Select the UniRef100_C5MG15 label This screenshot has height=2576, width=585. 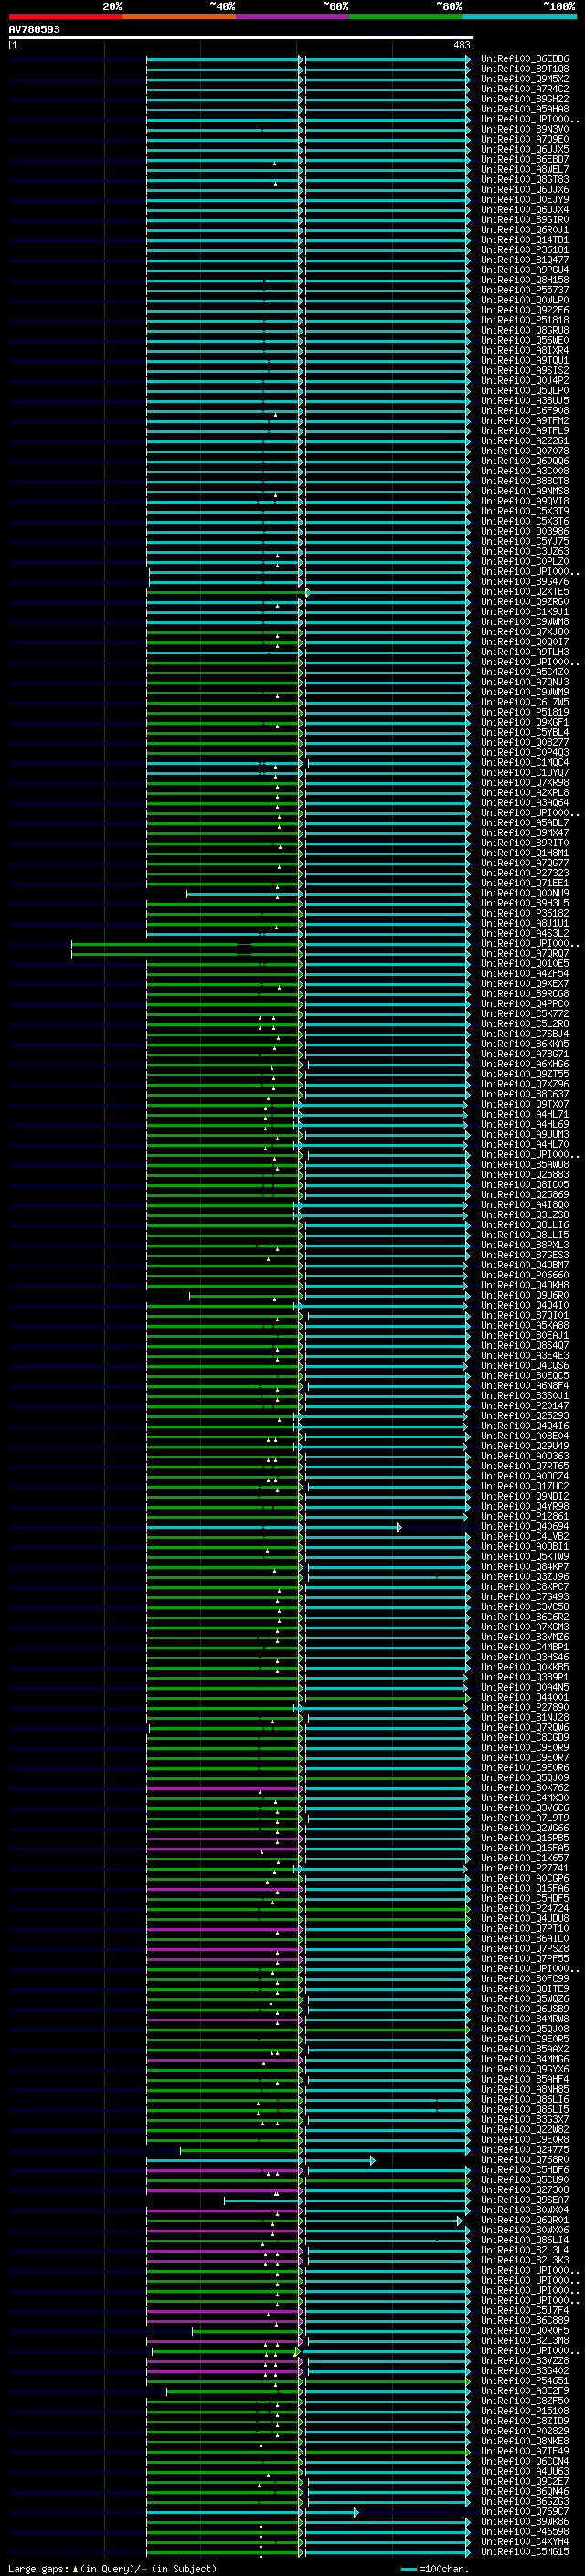[x=524, y=2551]
